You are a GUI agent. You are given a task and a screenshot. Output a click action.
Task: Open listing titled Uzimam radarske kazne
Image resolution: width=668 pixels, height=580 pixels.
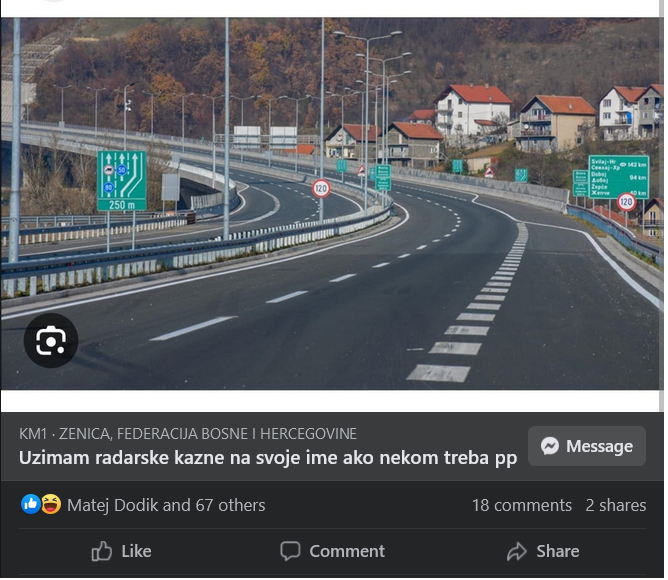[x=268, y=459]
